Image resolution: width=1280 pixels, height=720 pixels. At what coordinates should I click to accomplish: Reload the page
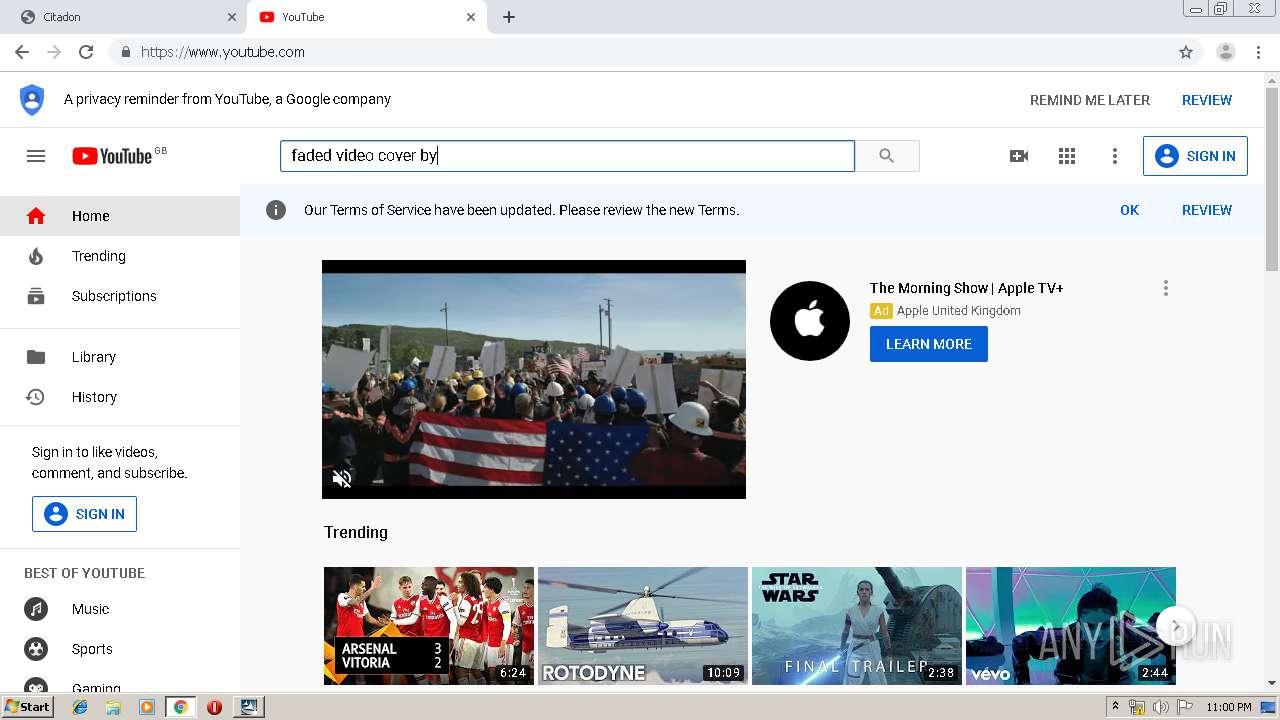86,52
